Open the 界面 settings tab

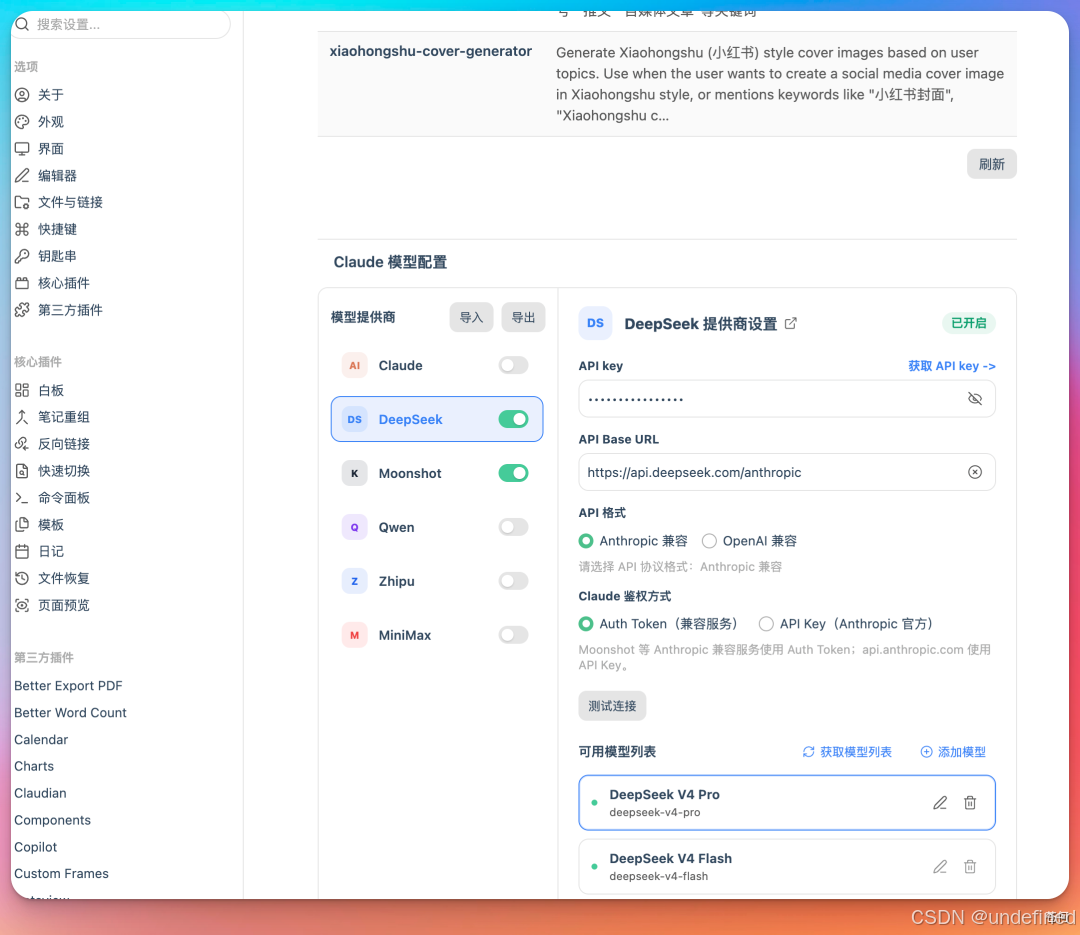tap(50, 149)
